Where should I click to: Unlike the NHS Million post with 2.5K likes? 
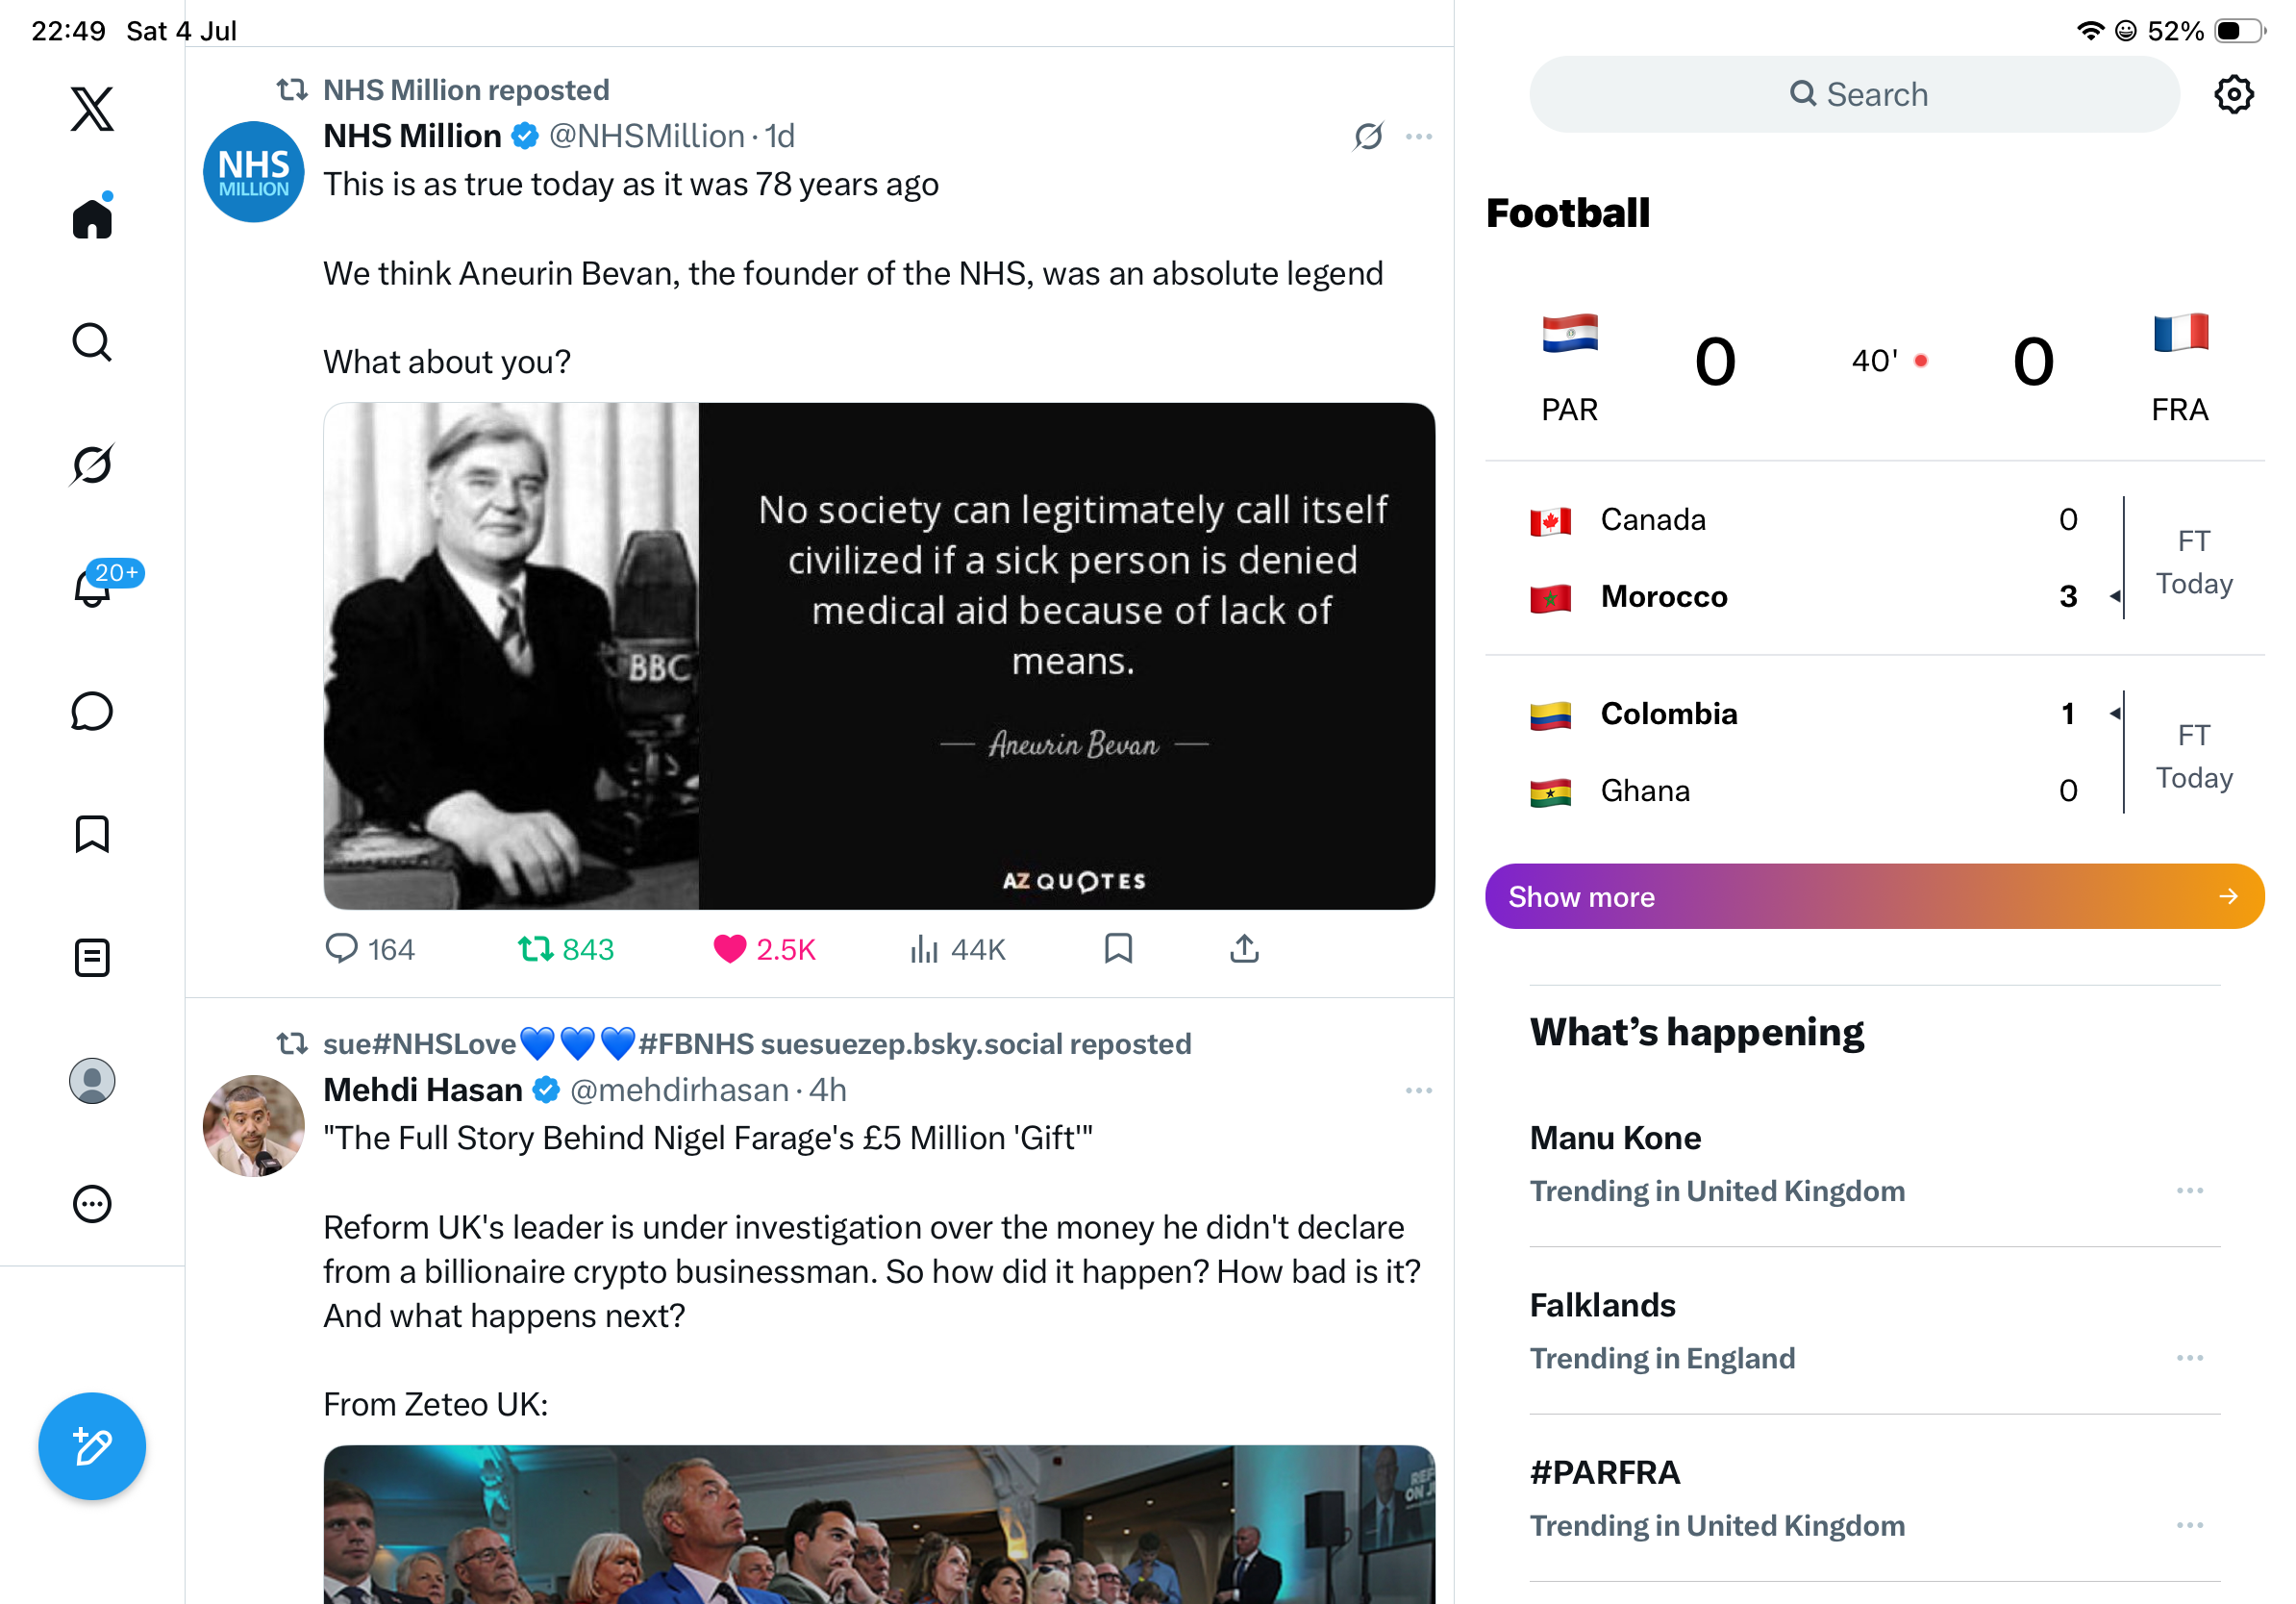coord(764,949)
